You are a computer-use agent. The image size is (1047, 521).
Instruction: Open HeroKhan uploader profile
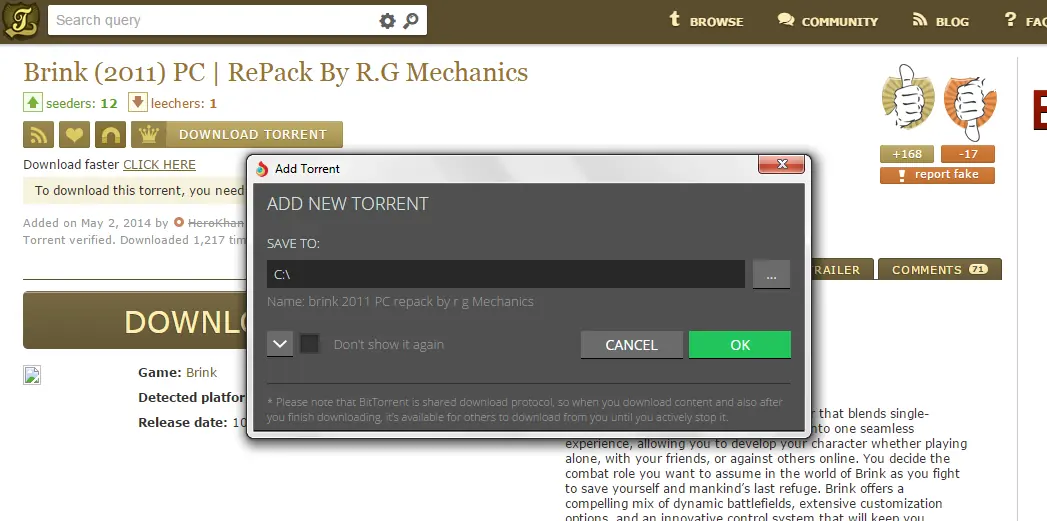coord(216,222)
